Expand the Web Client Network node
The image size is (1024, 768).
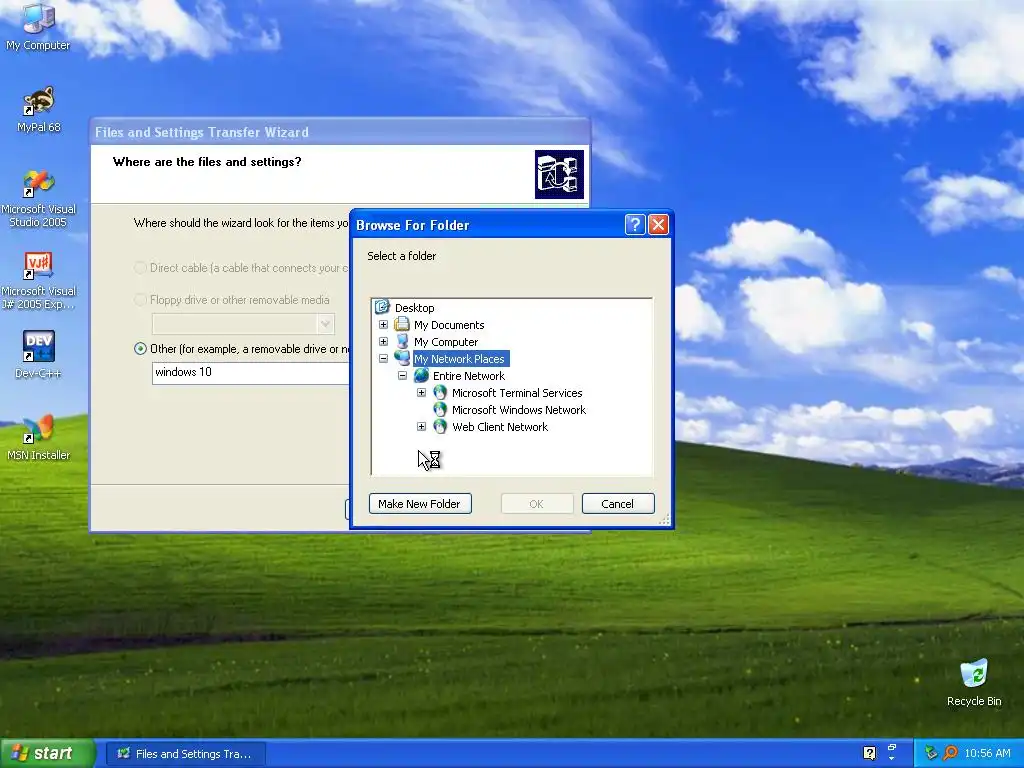click(x=421, y=426)
